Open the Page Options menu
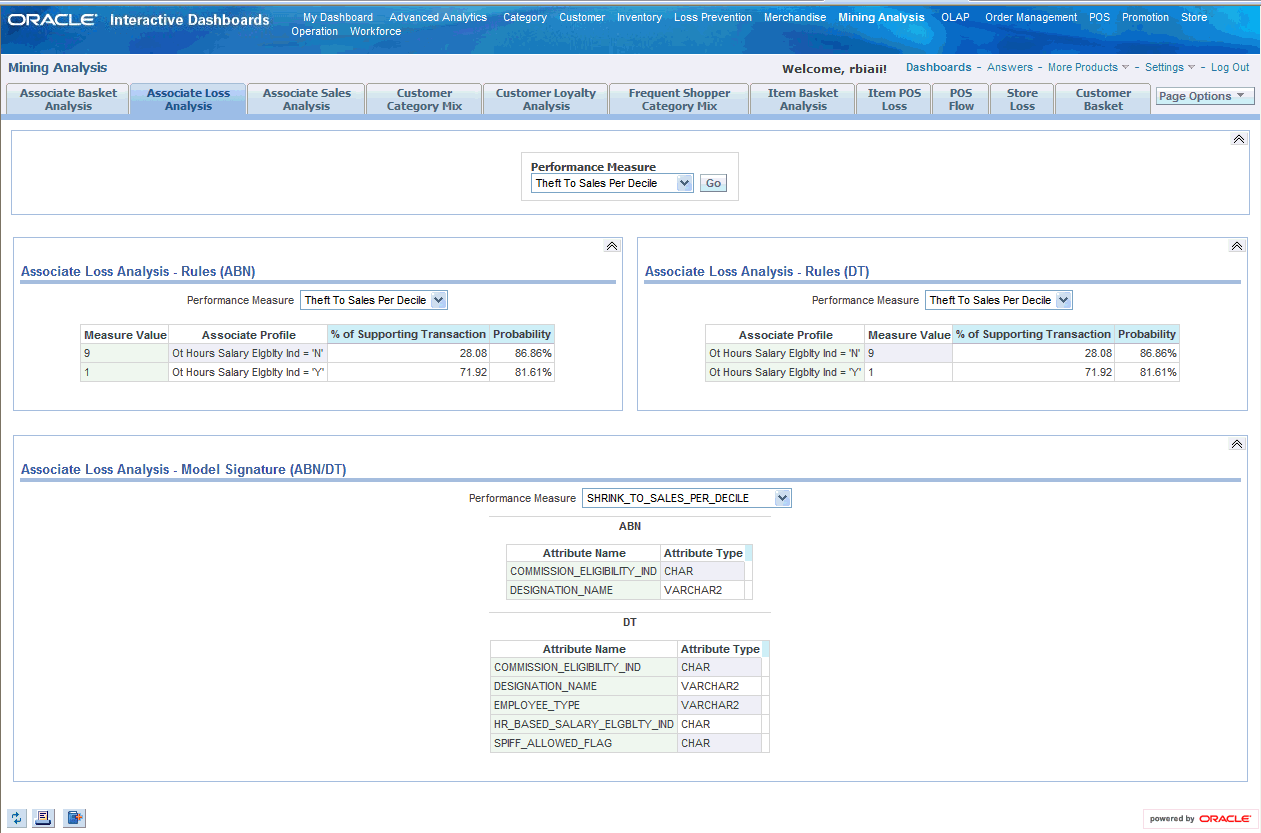Image resolution: width=1261 pixels, height=833 pixels. tap(1205, 96)
